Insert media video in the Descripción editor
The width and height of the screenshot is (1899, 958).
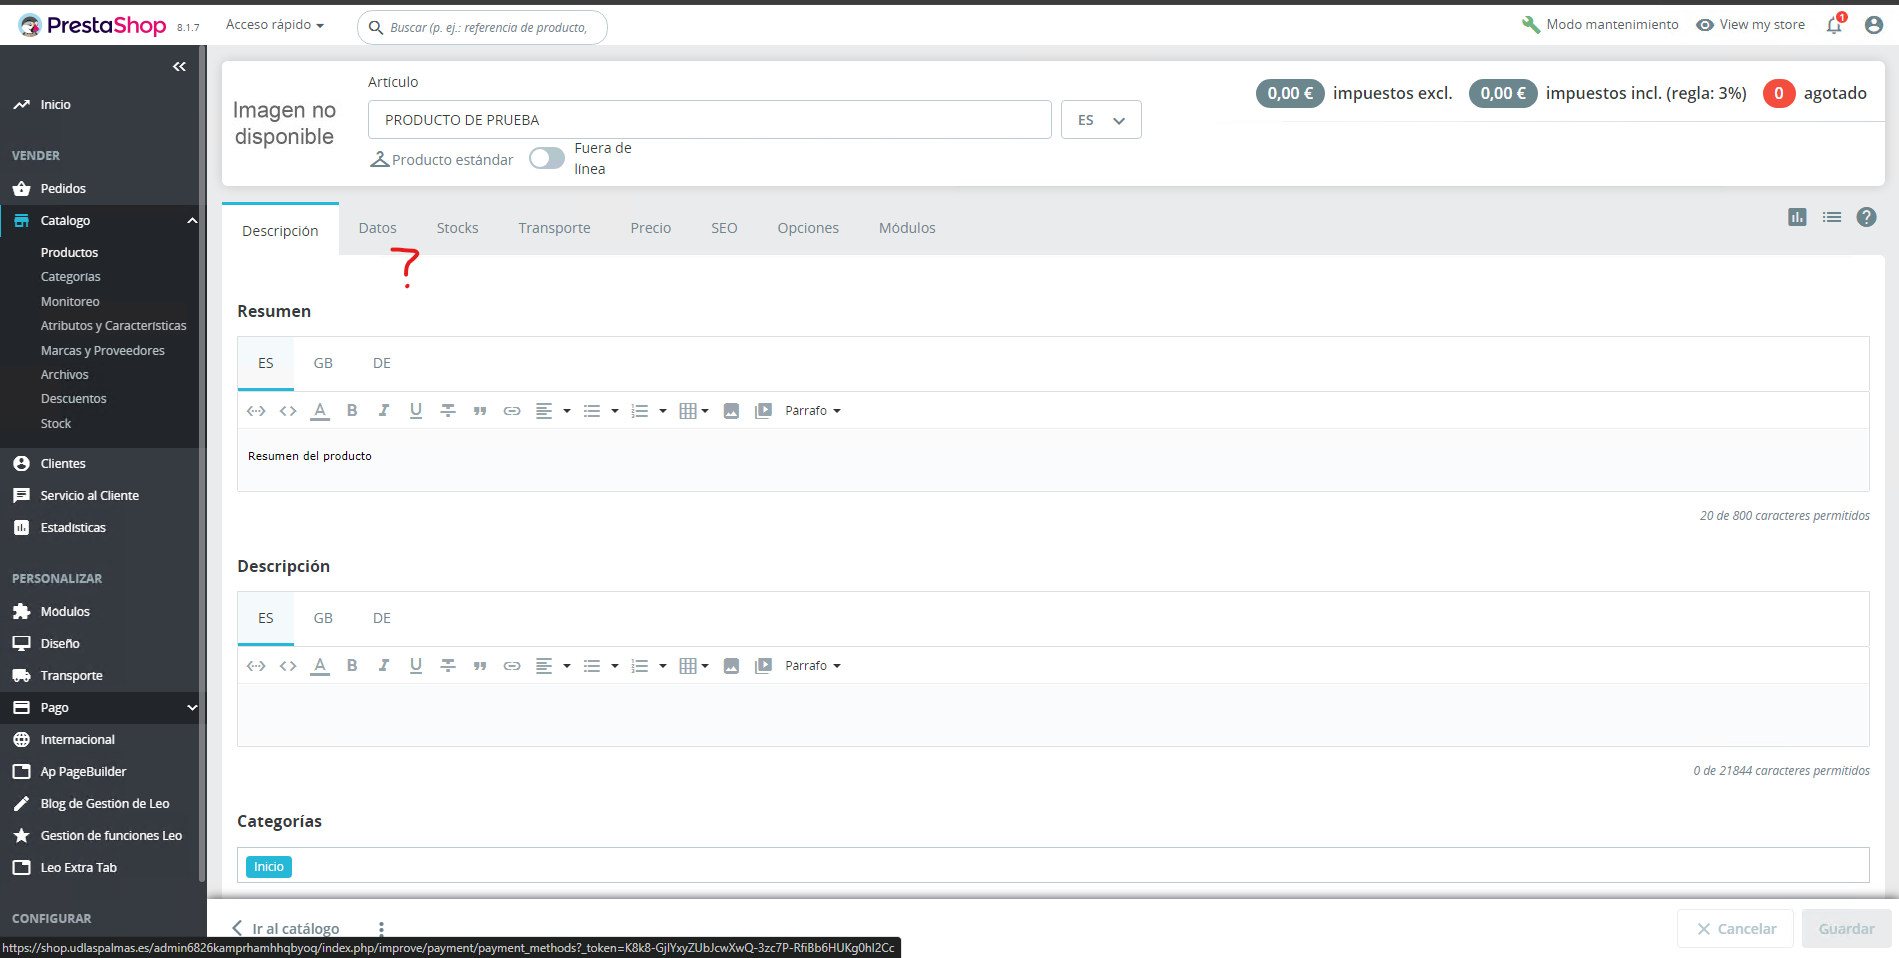click(x=763, y=665)
